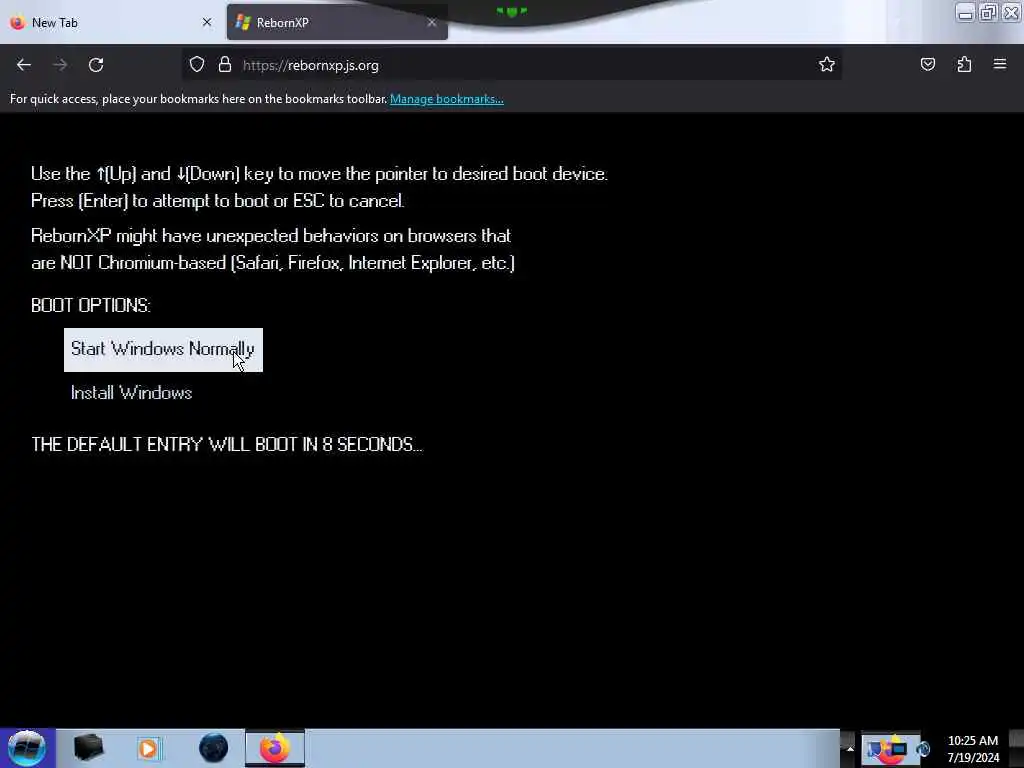Click the default entry boot countdown text
The height and width of the screenshot is (768, 1024).
(227, 445)
